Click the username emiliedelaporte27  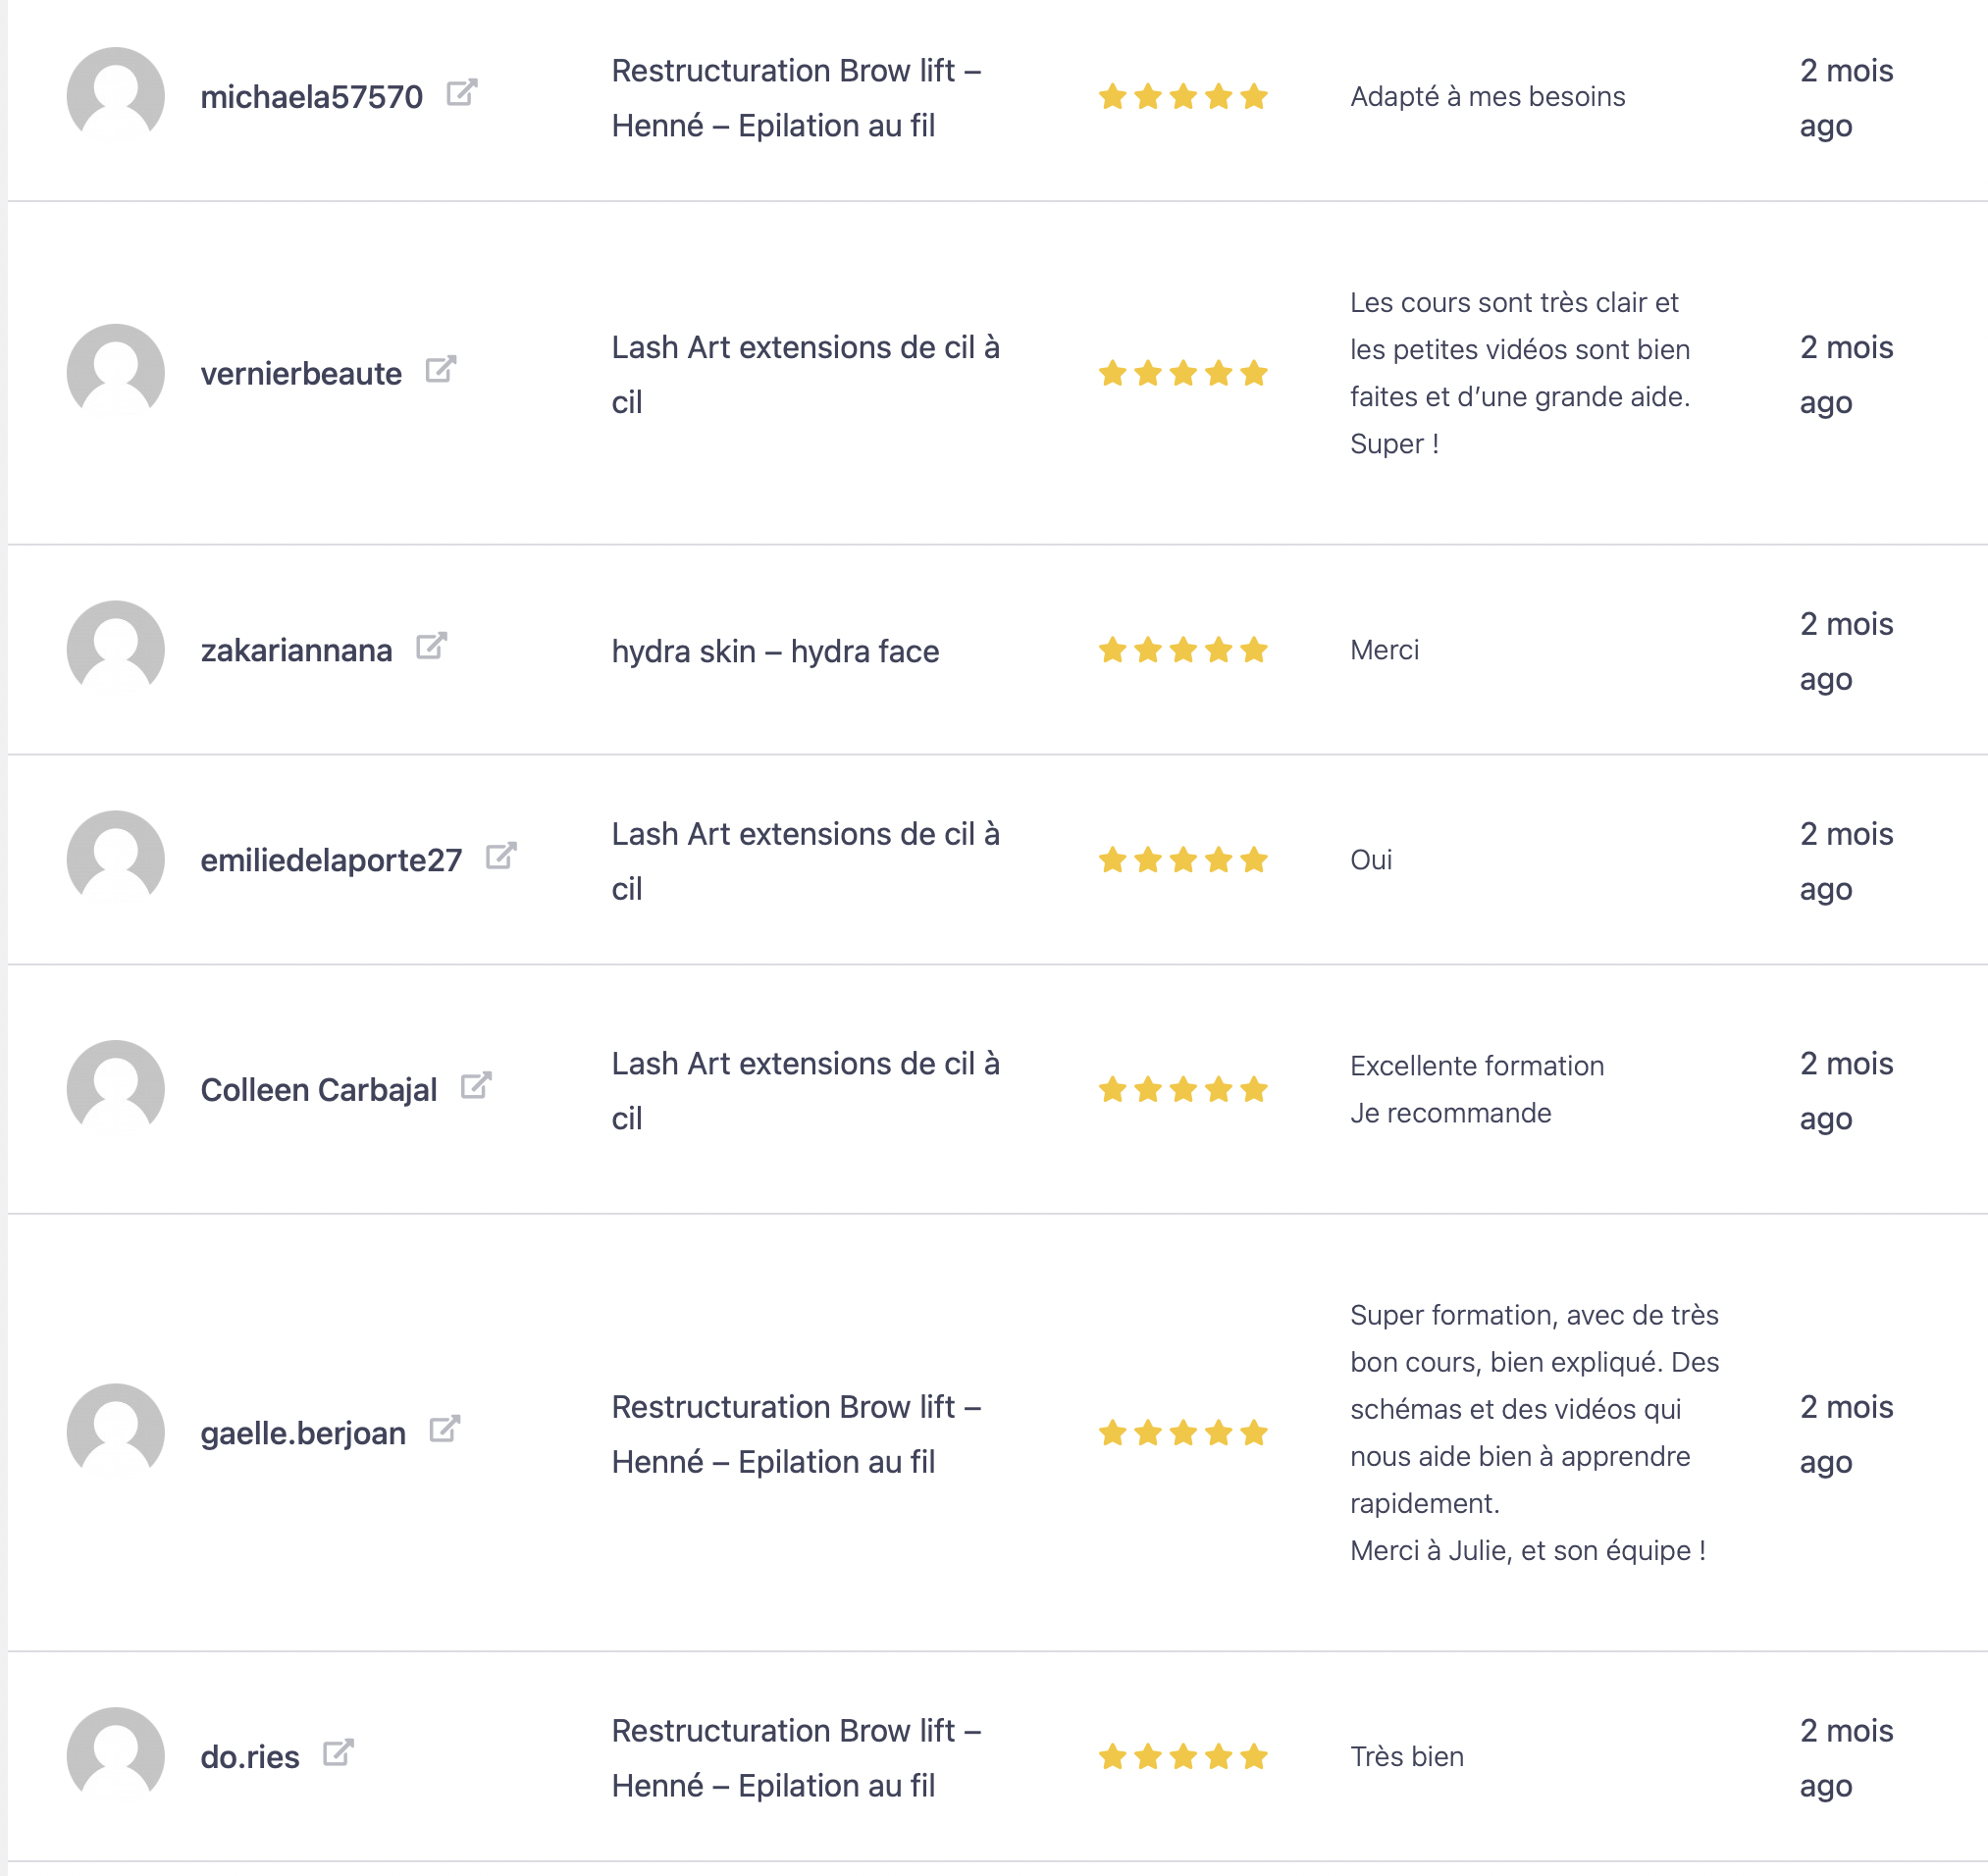[x=331, y=861]
